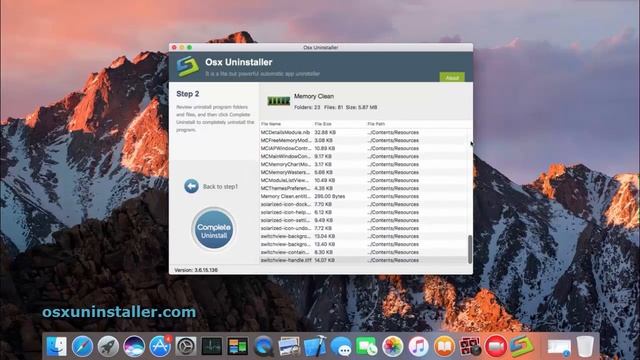
Task: Click the Memory Clean RAM stick icon
Action: [x=278, y=100]
